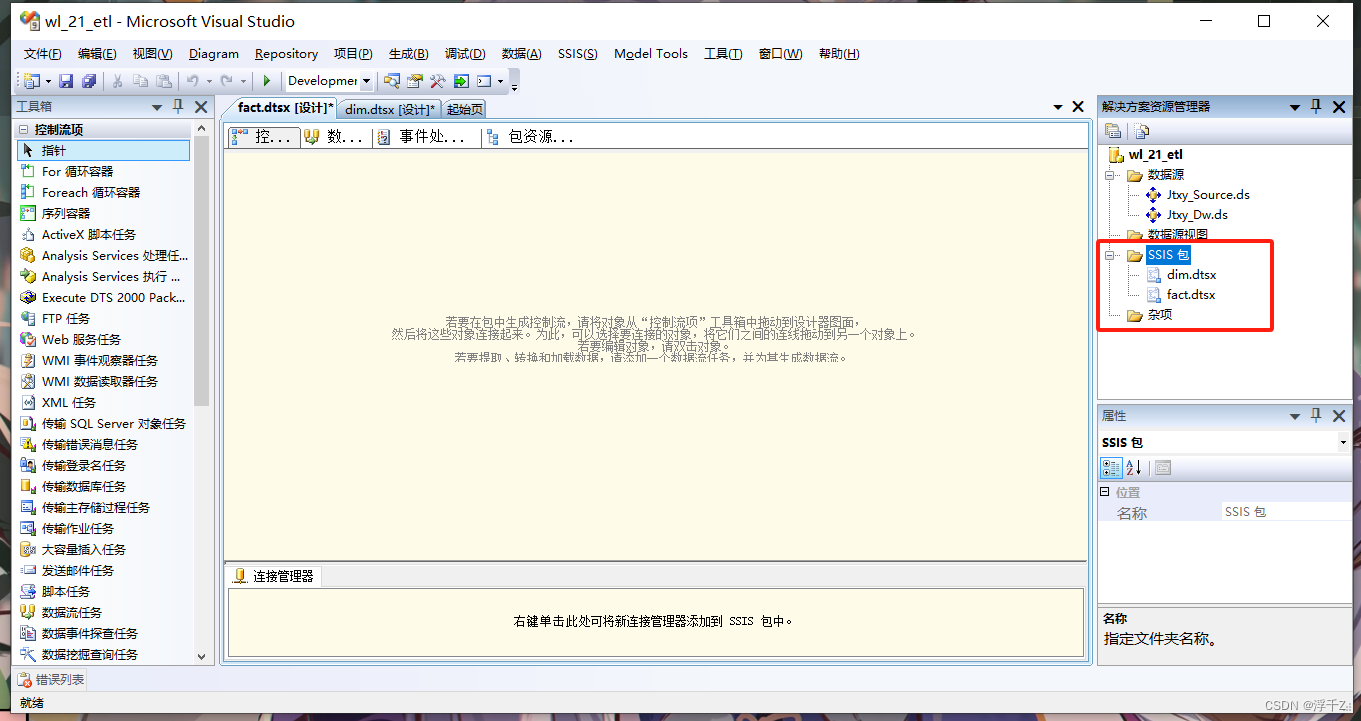Image resolution: width=1361 pixels, height=721 pixels.
Task: Select ActiveX 脚本任务 in the toolbox
Action: tap(104, 234)
